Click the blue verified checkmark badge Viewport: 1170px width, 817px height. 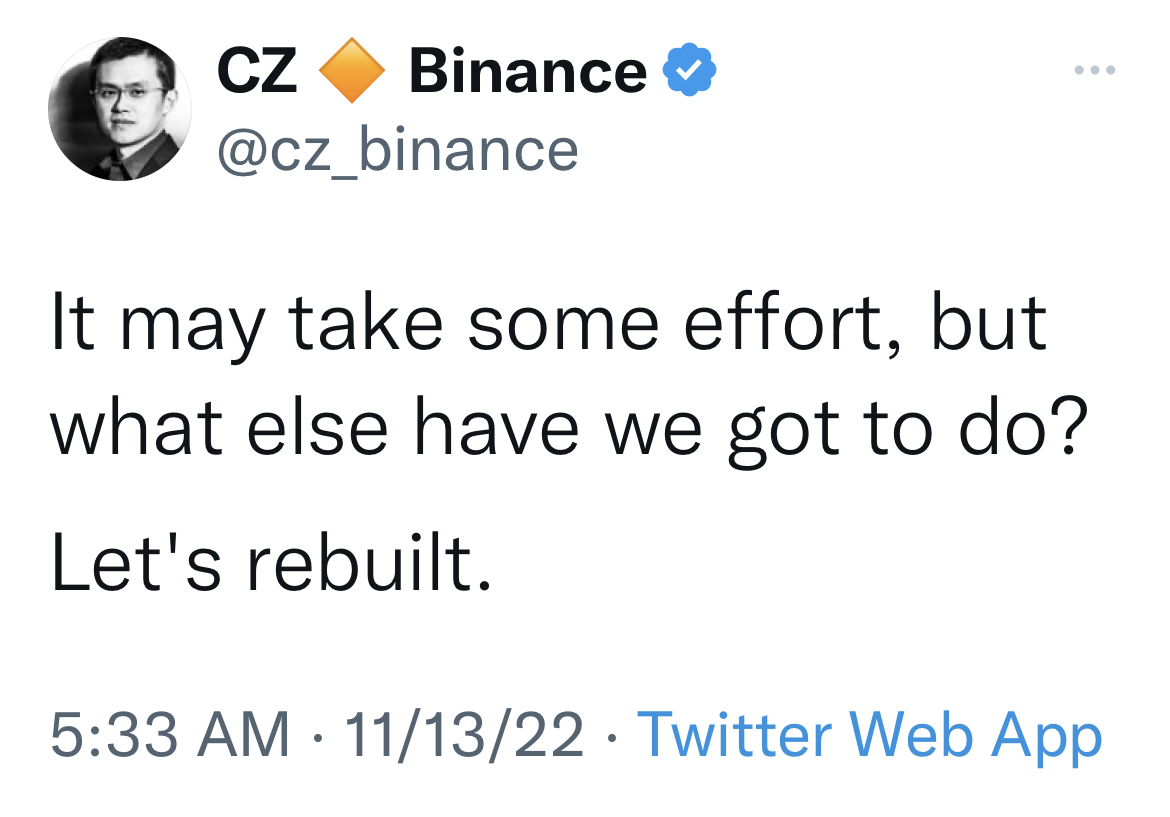coord(691,72)
